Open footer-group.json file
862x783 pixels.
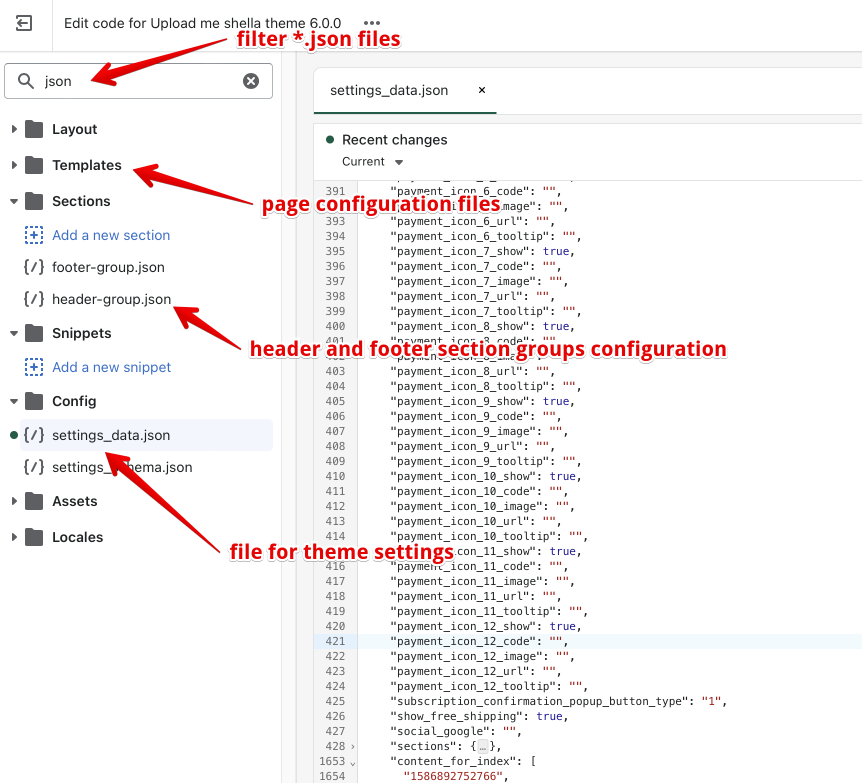pyautogui.click(x=108, y=267)
